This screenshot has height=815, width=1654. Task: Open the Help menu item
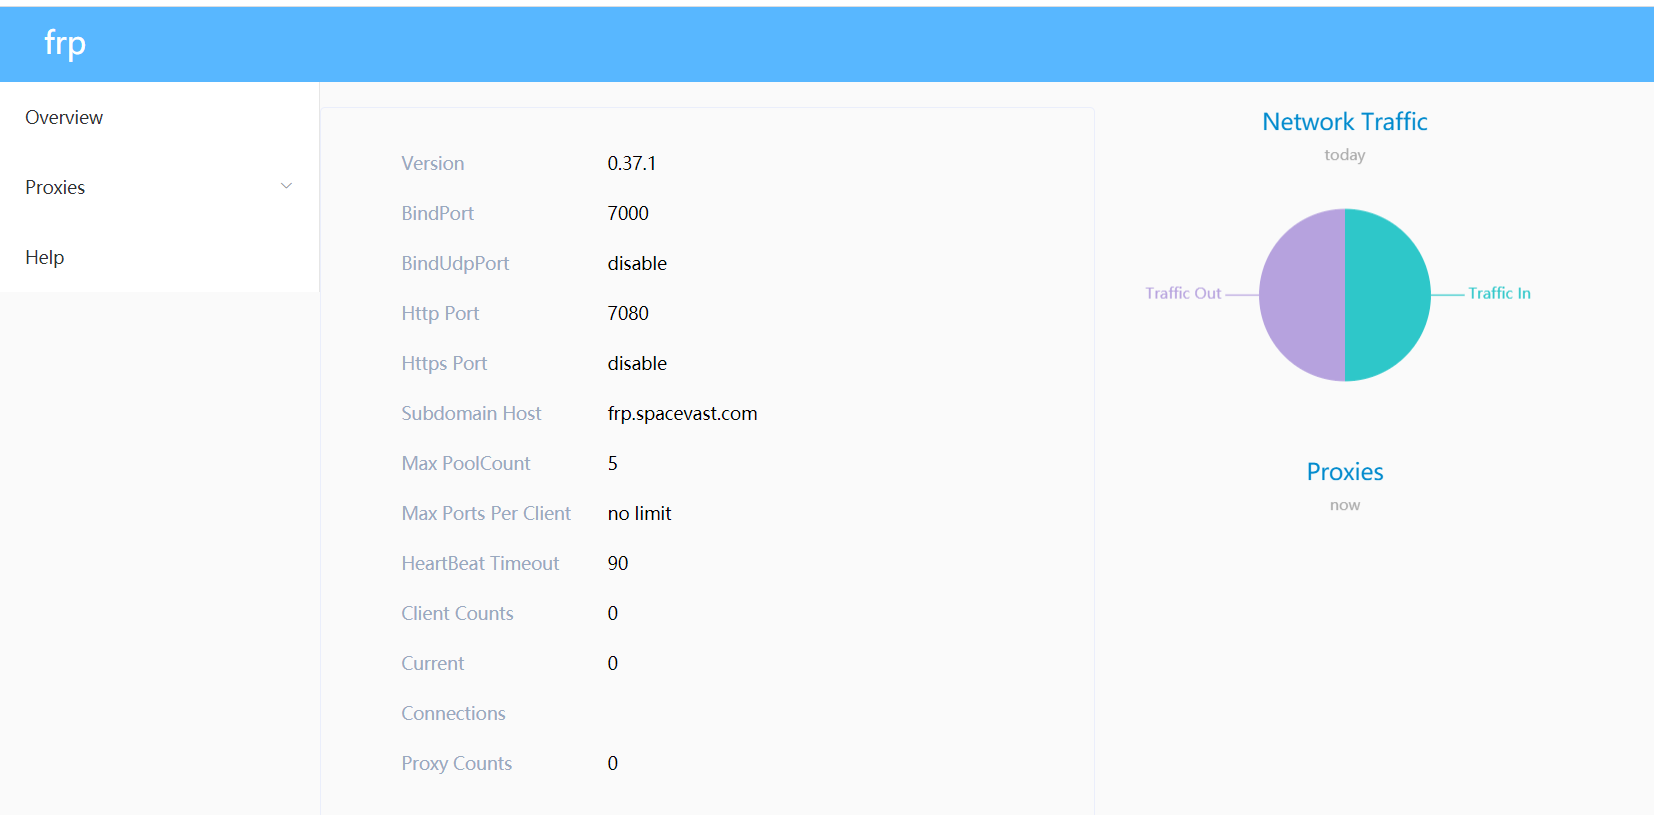pyautogui.click(x=159, y=257)
